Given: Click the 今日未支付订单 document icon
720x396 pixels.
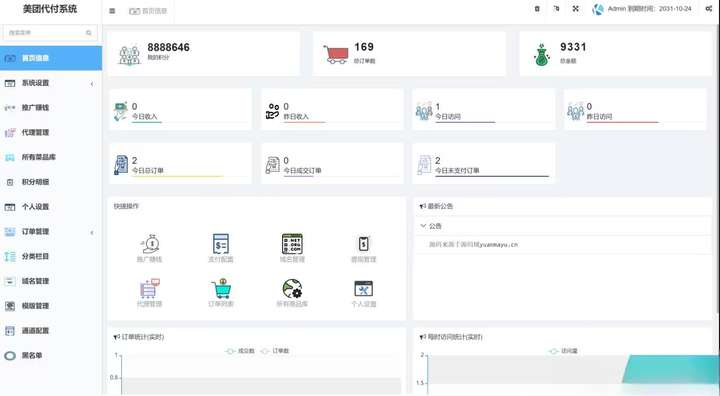Looking at the screenshot, I should click(x=424, y=165).
